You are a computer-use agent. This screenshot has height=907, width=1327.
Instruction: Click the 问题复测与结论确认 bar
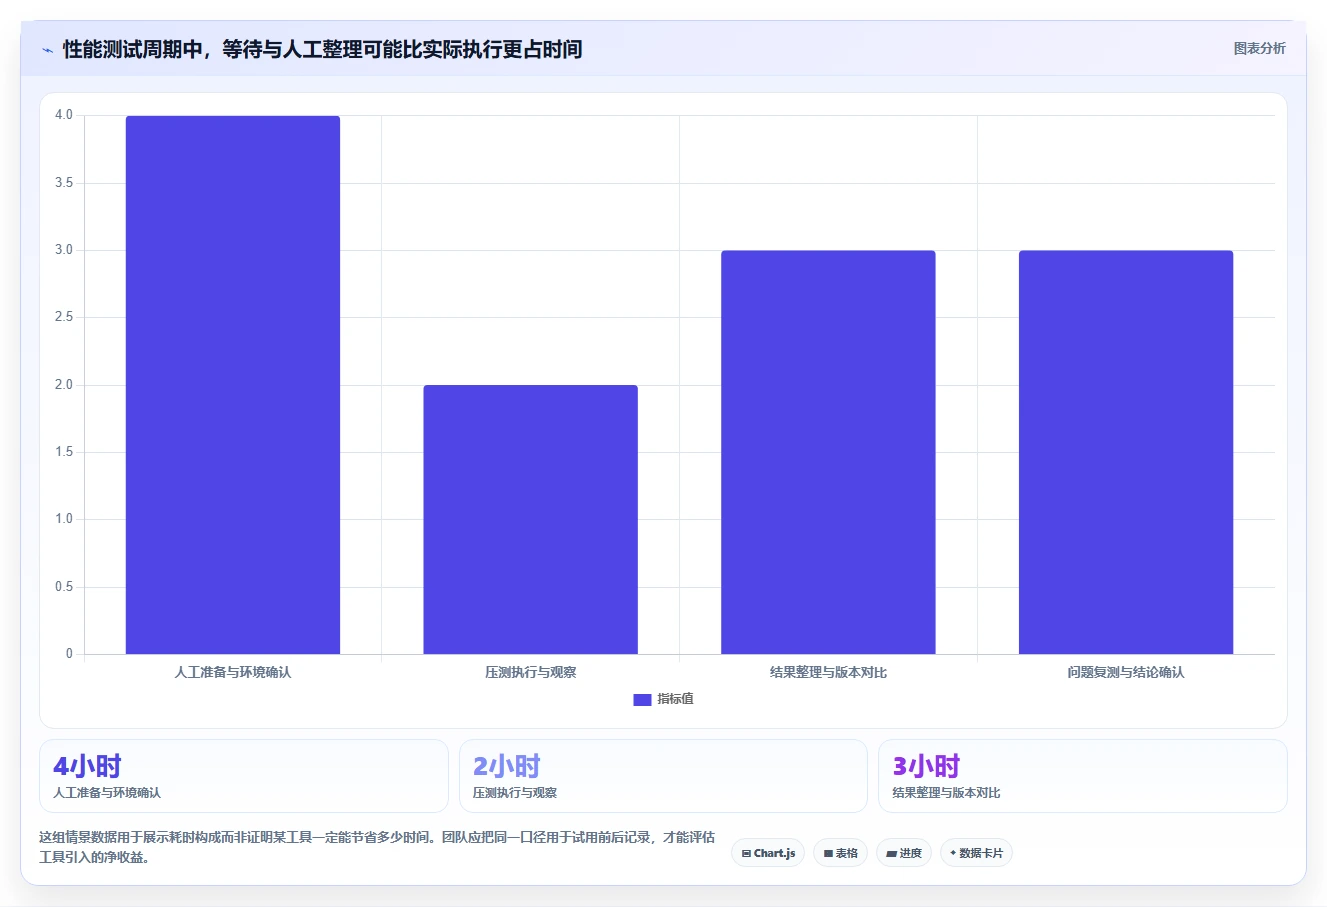pyautogui.click(x=1126, y=452)
